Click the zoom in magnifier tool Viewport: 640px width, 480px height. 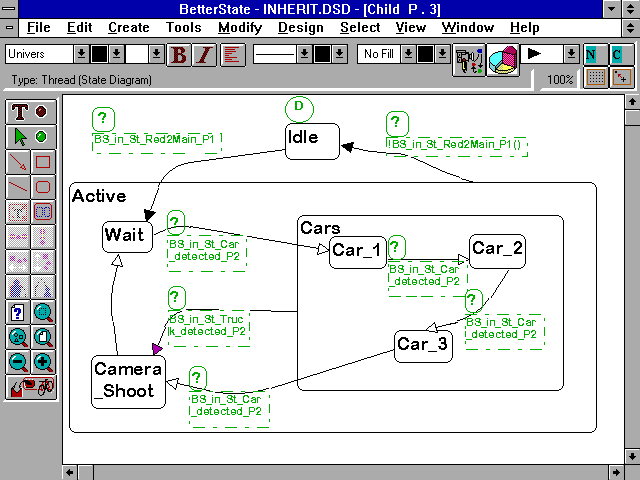coord(43,362)
